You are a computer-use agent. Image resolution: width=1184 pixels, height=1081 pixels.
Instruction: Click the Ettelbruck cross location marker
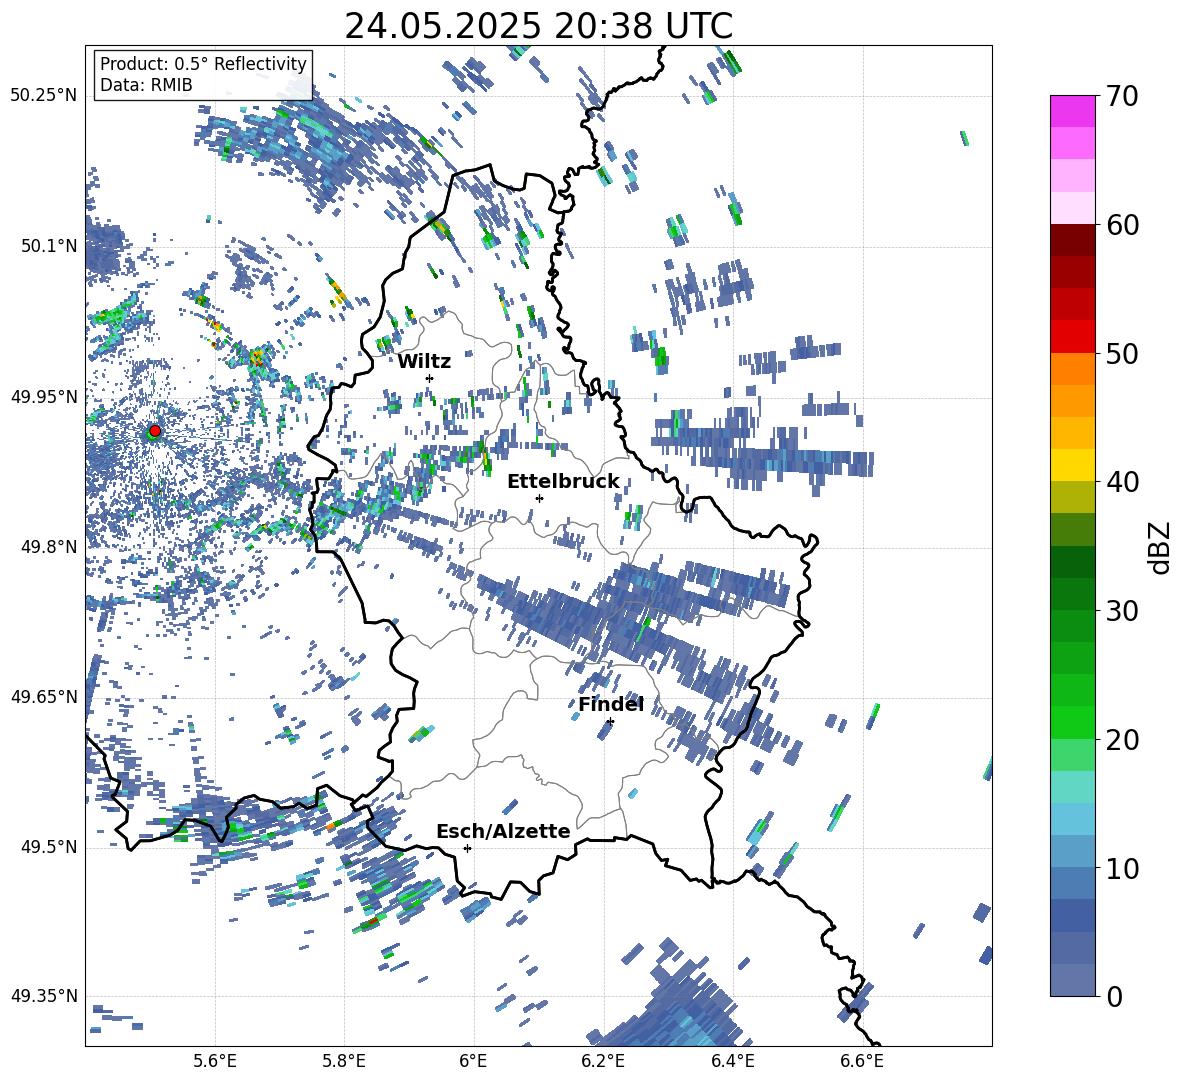coord(539,498)
